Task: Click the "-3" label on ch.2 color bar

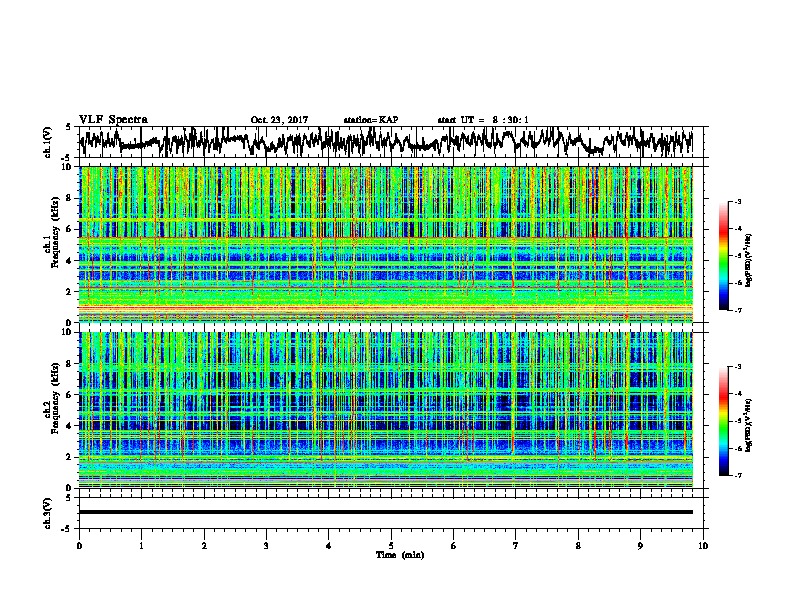Action: point(738,367)
